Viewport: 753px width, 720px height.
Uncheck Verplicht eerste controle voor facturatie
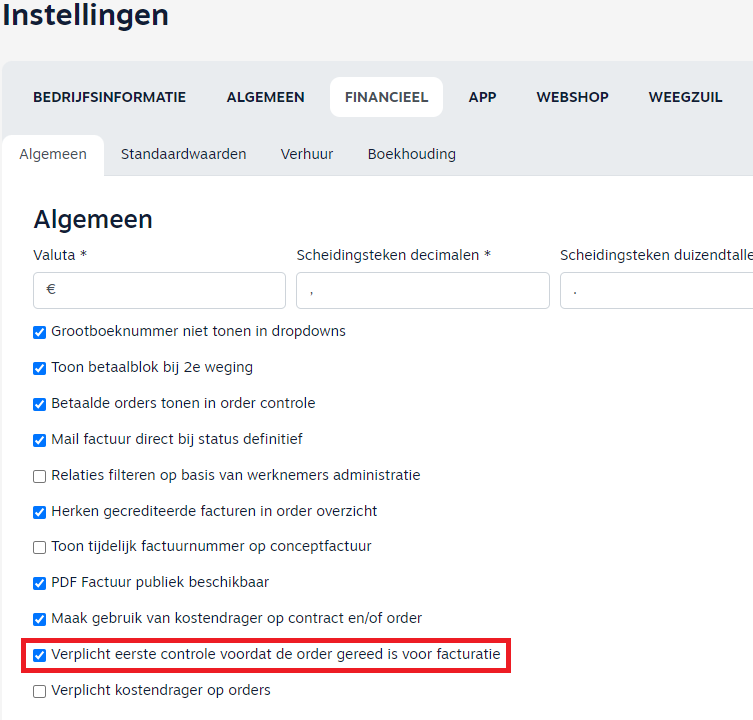tap(40, 655)
